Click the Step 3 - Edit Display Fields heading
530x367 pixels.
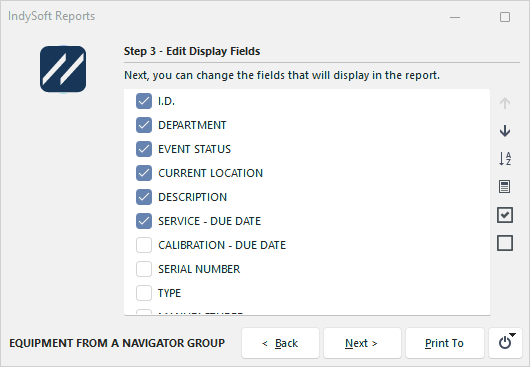point(192,51)
